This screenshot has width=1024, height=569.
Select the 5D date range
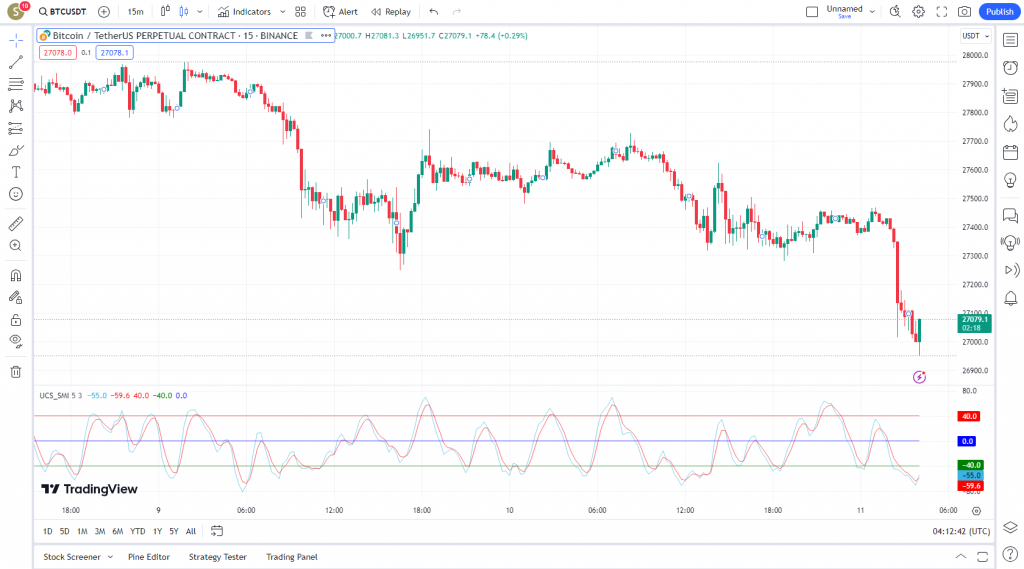tap(65, 531)
